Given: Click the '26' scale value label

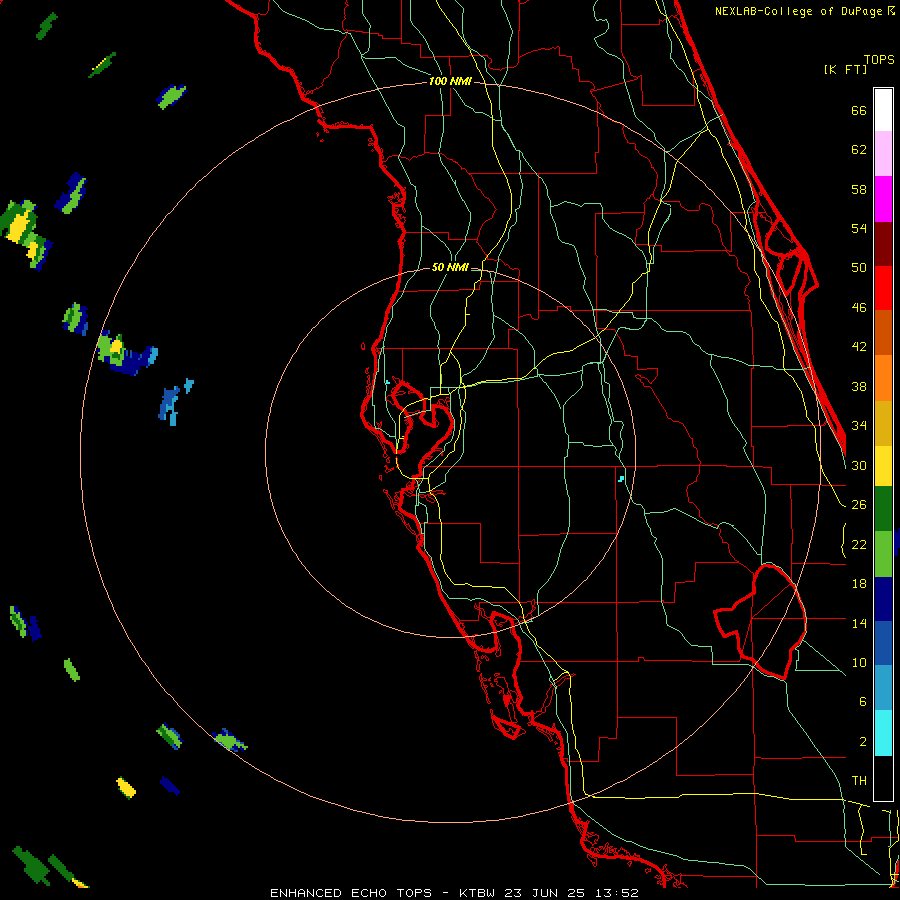Looking at the screenshot, I should click(859, 505).
